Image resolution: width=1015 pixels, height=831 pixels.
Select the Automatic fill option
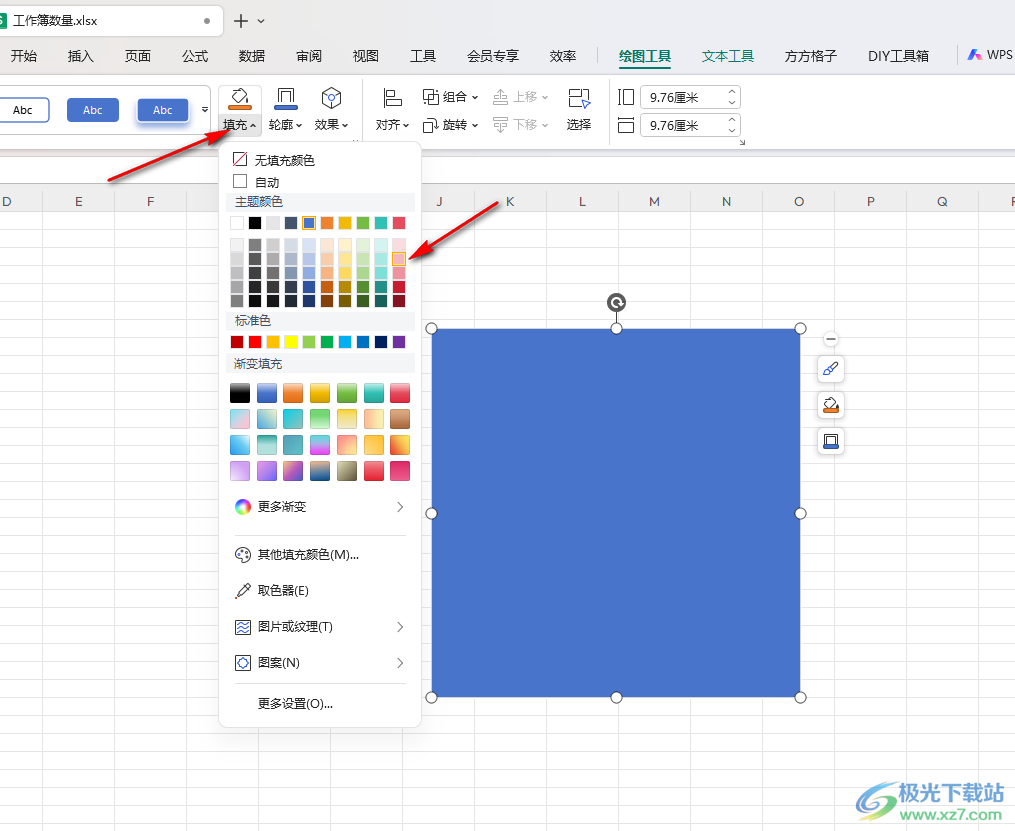click(x=256, y=182)
